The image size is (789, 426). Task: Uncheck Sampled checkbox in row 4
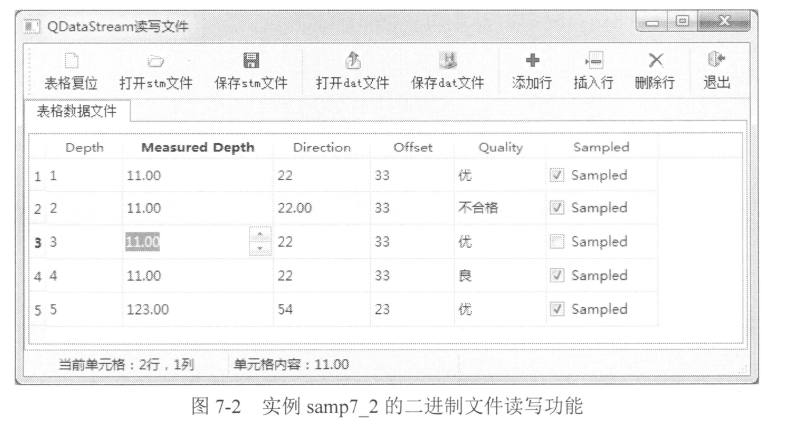[x=557, y=275]
